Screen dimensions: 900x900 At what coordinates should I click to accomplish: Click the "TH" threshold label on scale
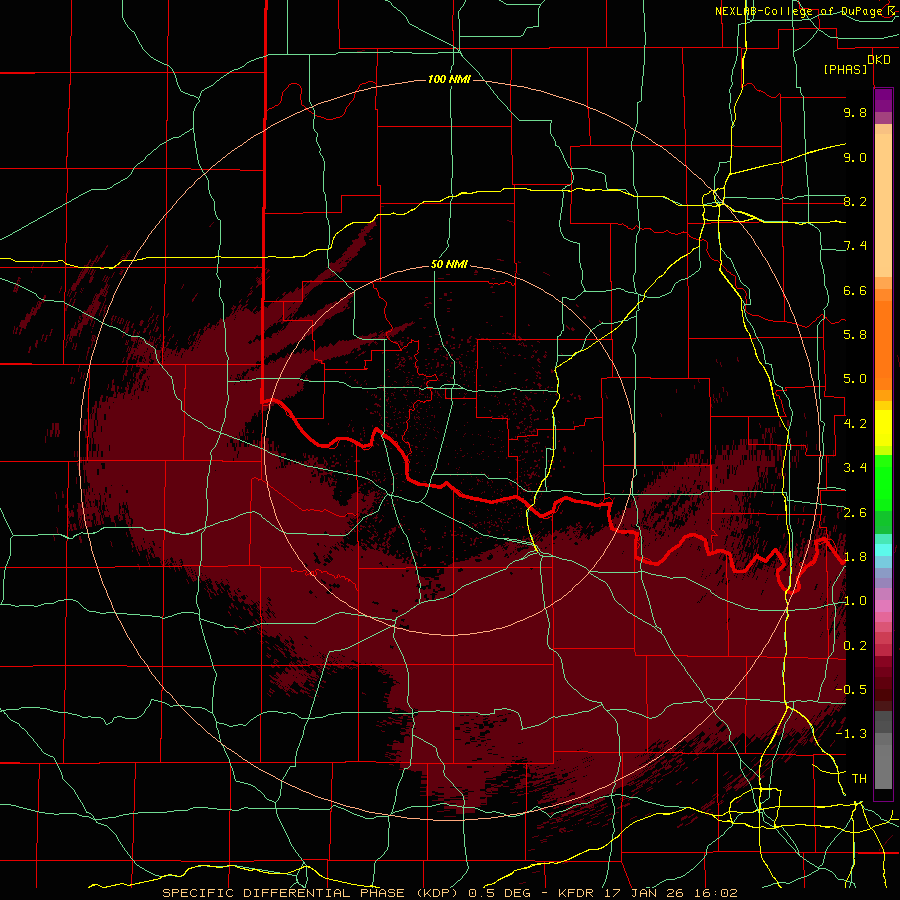pos(859,779)
